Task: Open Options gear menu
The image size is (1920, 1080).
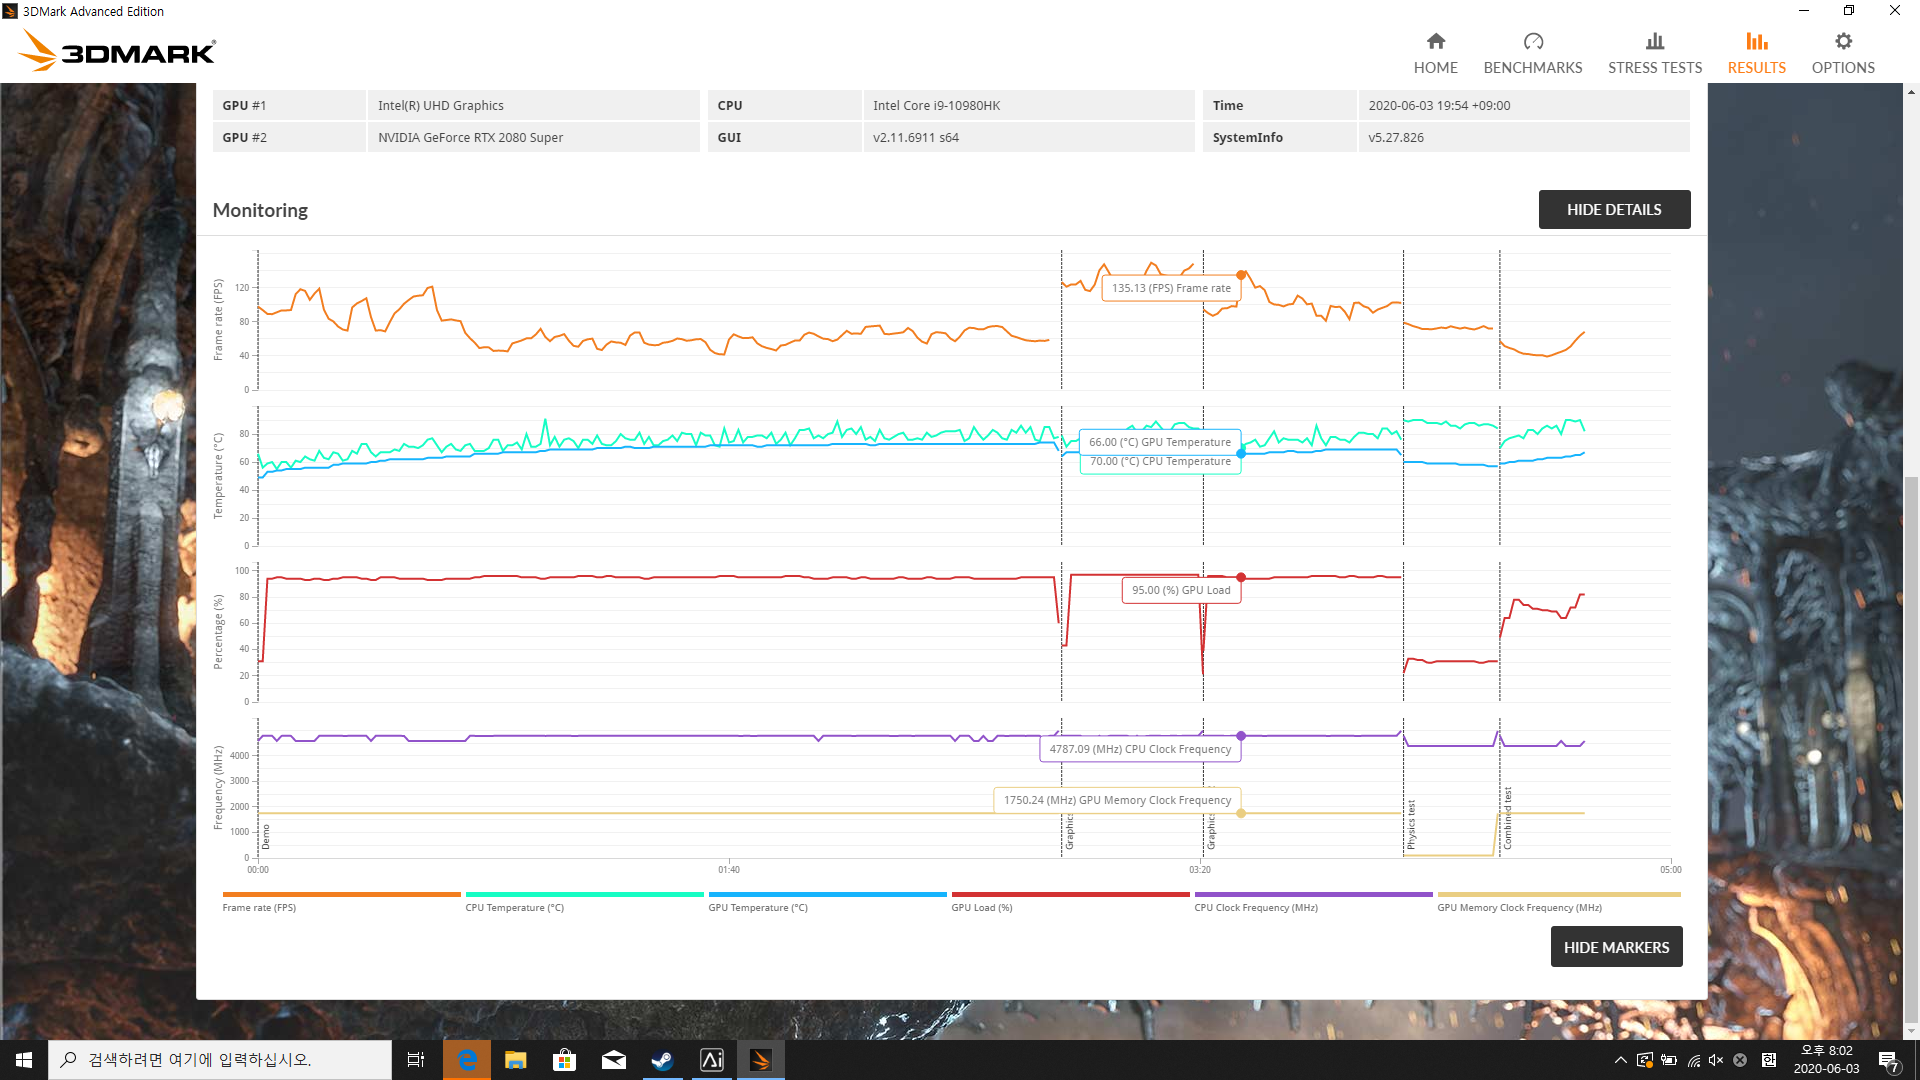Action: coord(1842,42)
